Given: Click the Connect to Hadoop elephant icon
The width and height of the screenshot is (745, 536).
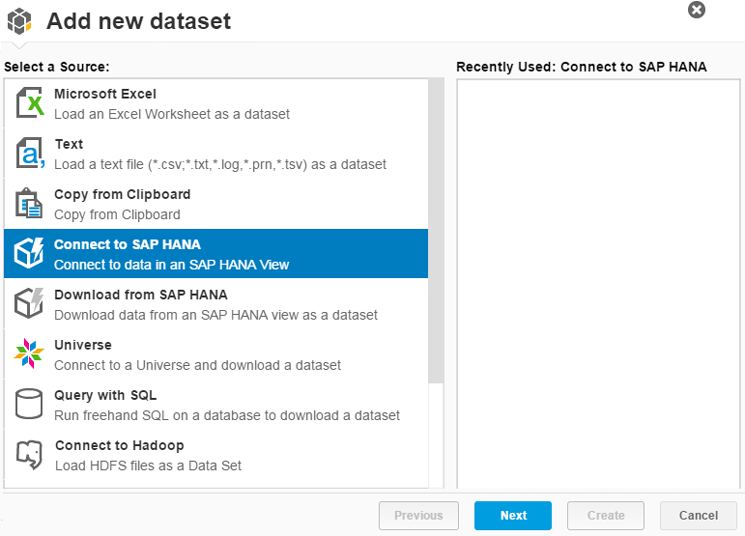Looking at the screenshot, I should 29,455.
